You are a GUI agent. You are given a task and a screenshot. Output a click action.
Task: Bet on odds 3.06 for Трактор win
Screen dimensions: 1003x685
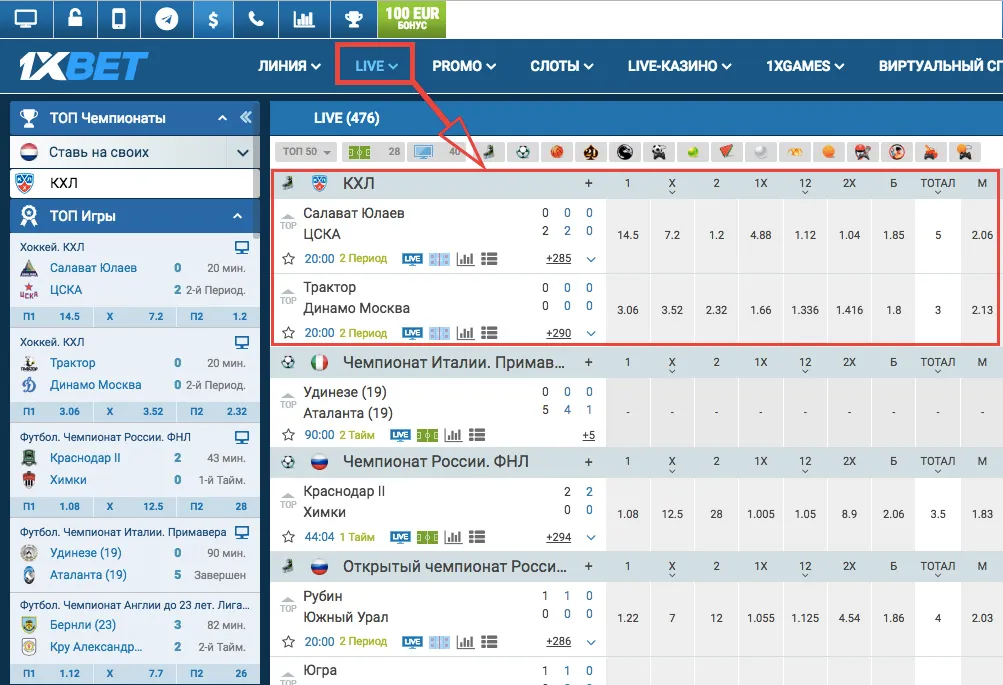tap(628, 310)
